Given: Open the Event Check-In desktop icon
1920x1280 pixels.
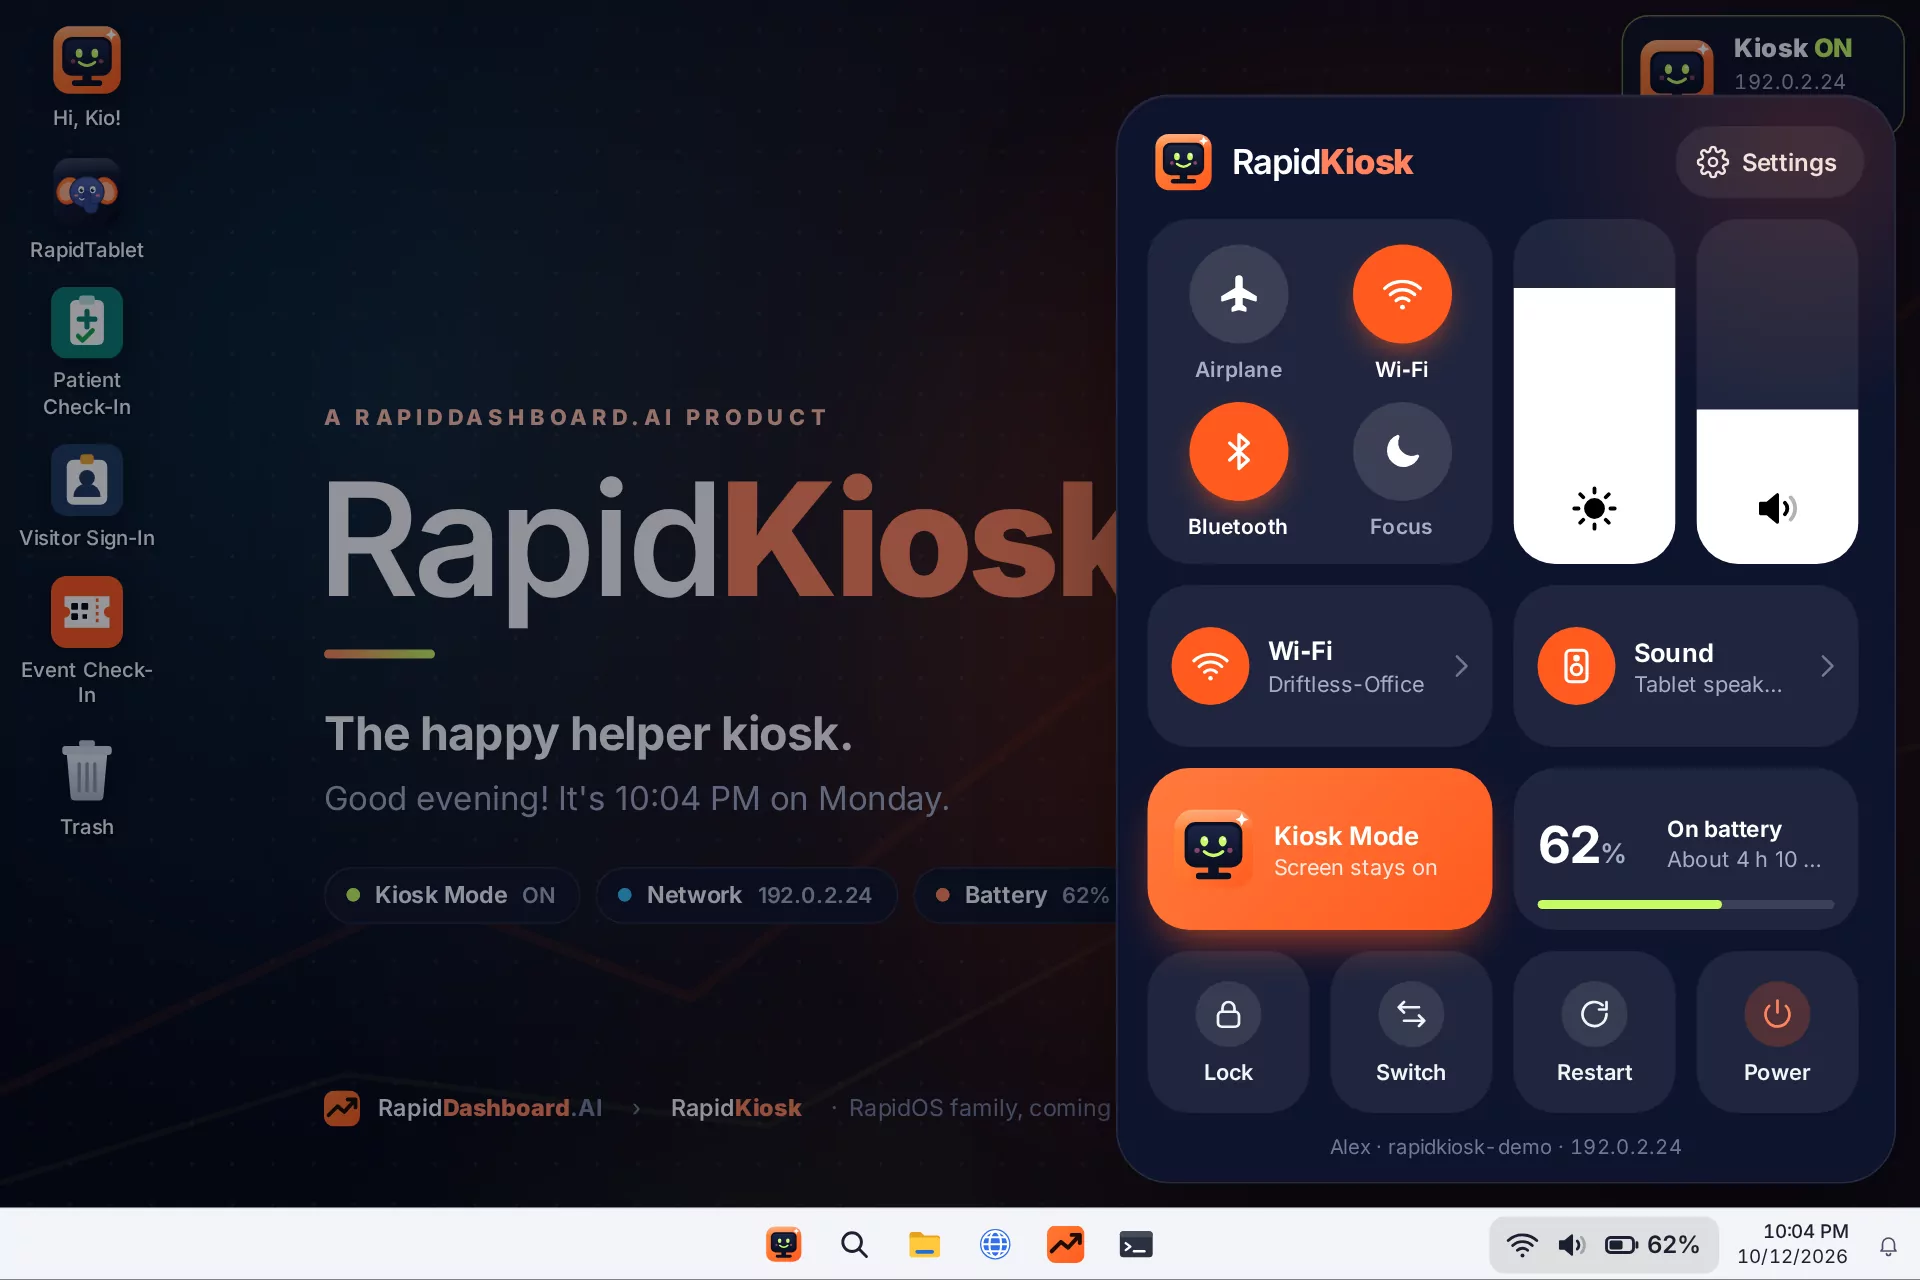Looking at the screenshot, I should coord(87,641).
